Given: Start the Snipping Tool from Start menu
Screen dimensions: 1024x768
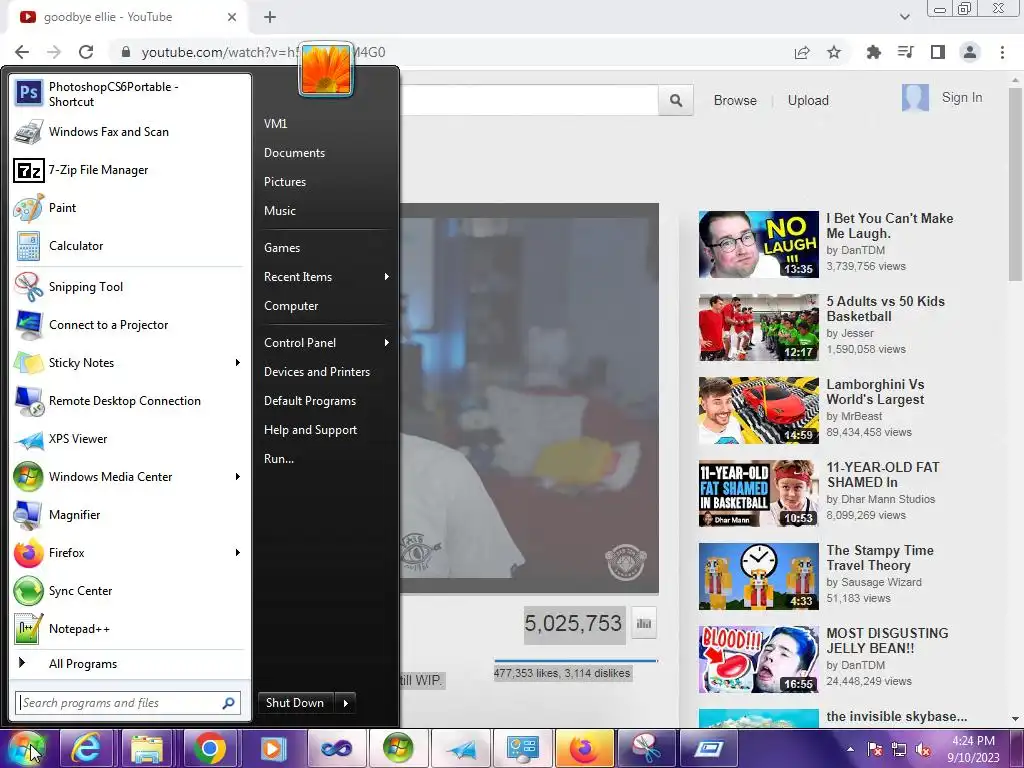Looking at the screenshot, I should (129, 287).
